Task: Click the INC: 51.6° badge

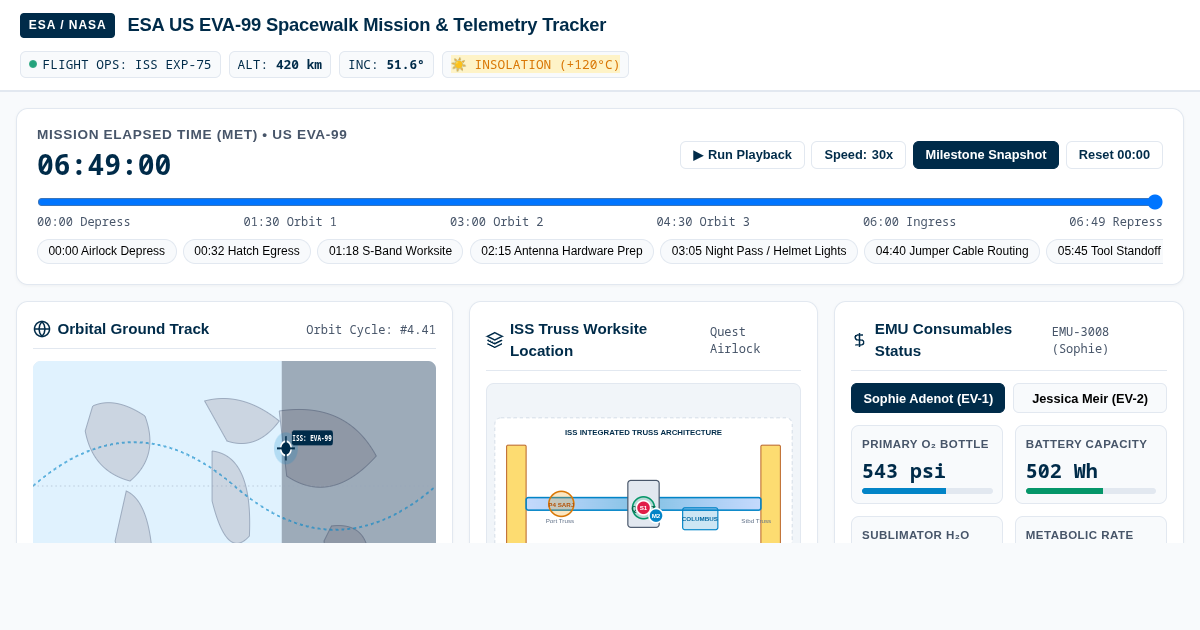Action: [x=386, y=65]
